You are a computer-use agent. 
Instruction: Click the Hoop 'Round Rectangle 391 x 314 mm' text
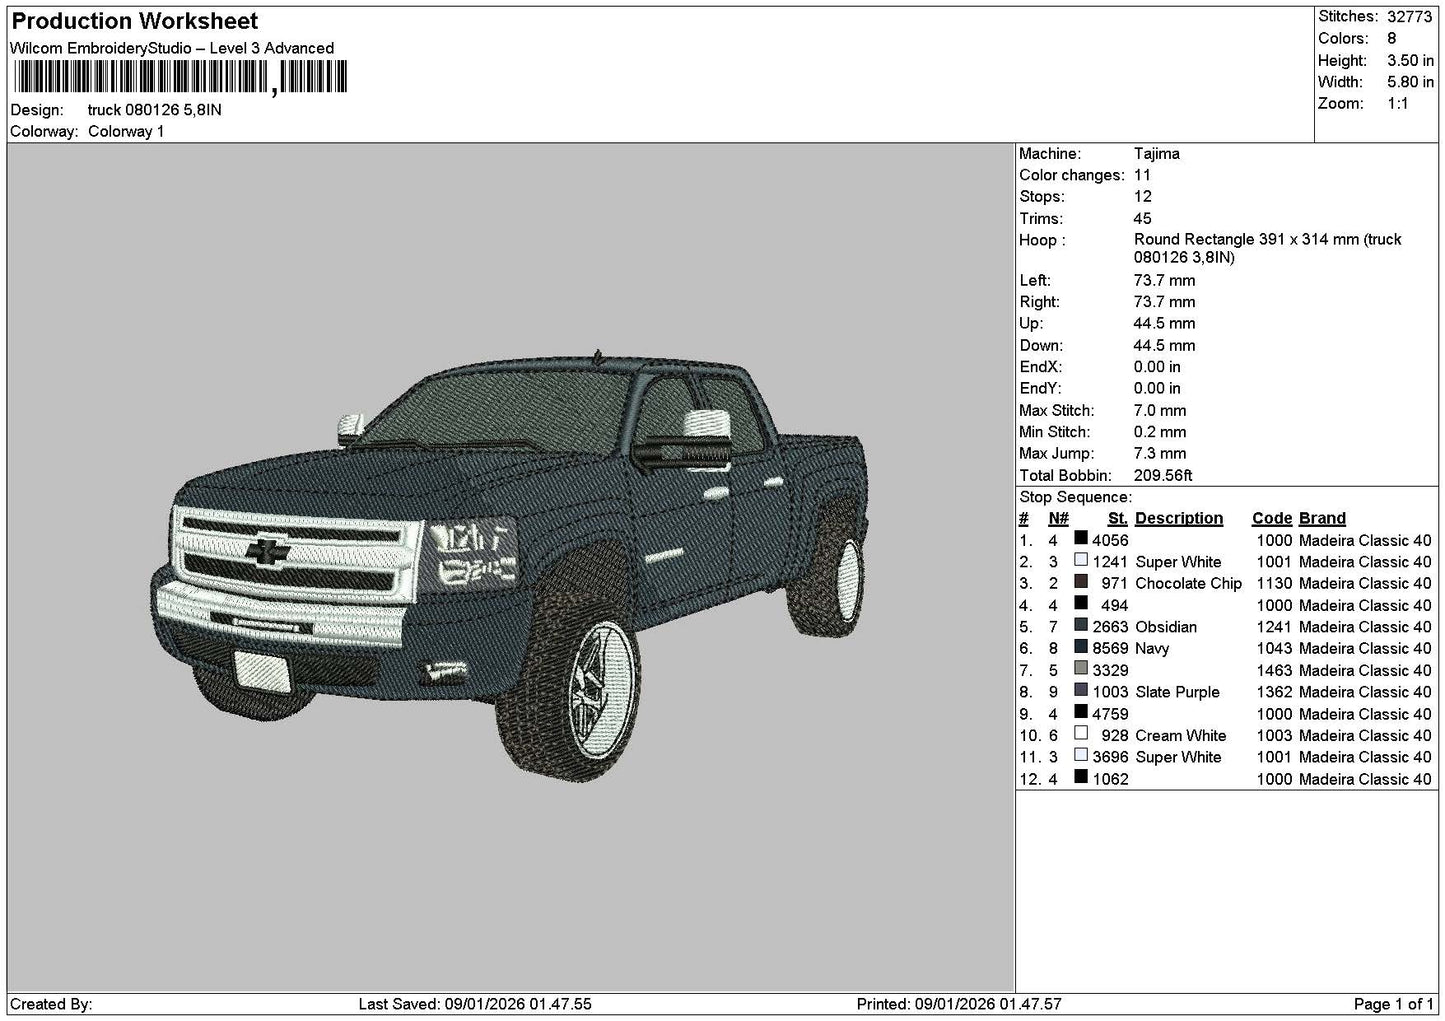(1268, 248)
